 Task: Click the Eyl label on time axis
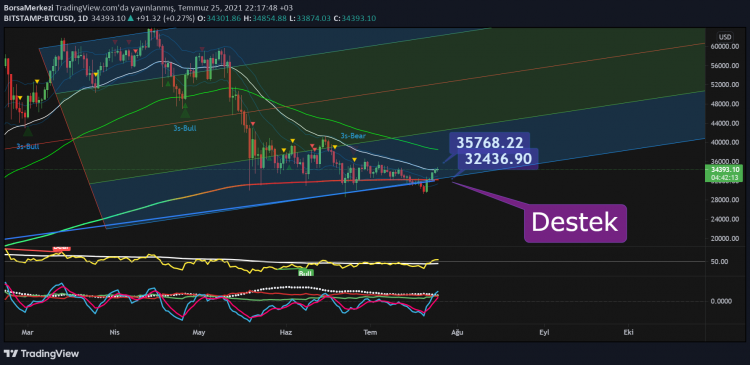click(543, 331)
